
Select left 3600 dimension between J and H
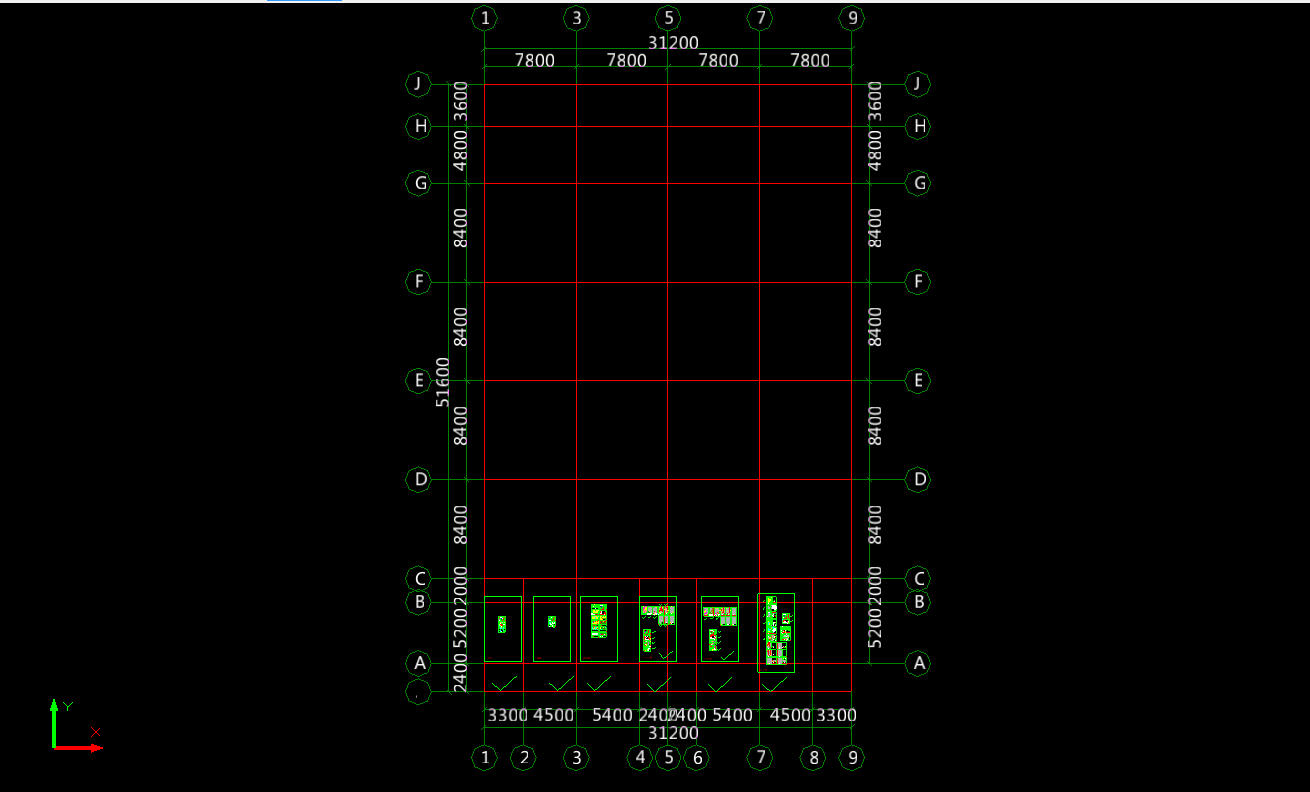460,101
